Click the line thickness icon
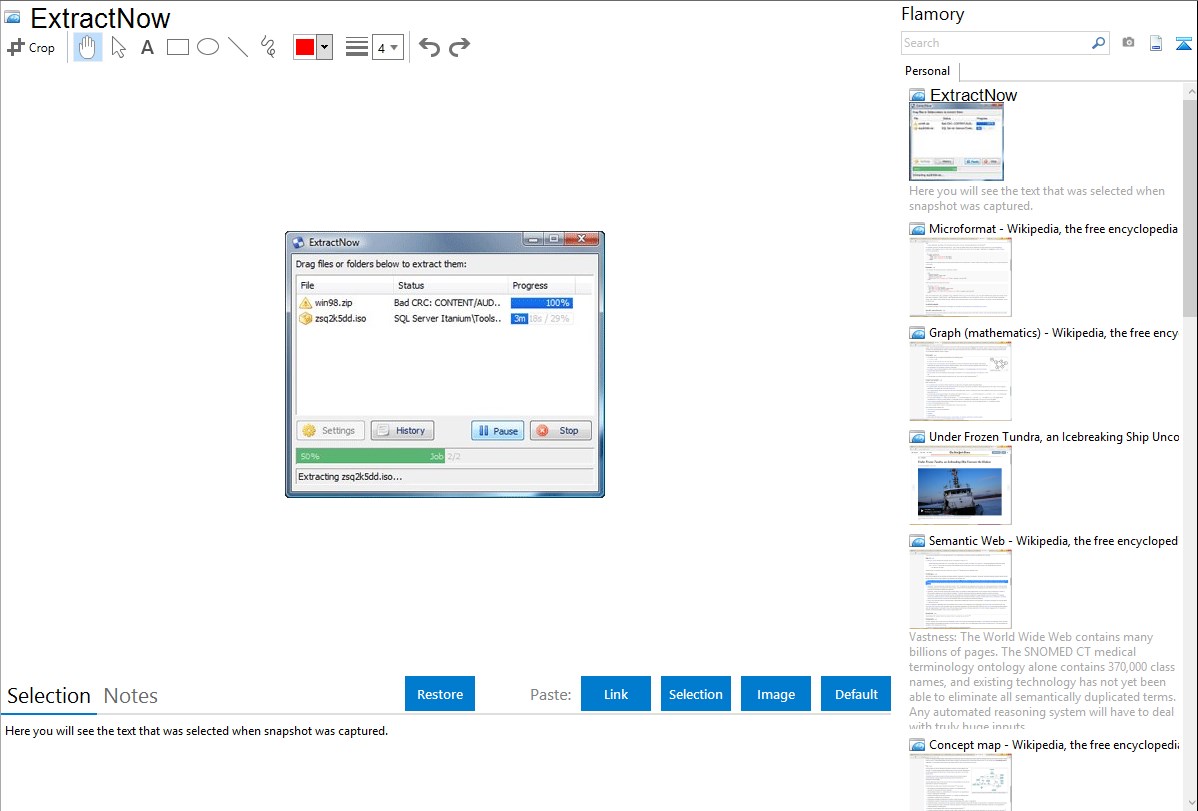Image resolution: width=1198 pixels, height=811 pixels. [x=357, y=47]
